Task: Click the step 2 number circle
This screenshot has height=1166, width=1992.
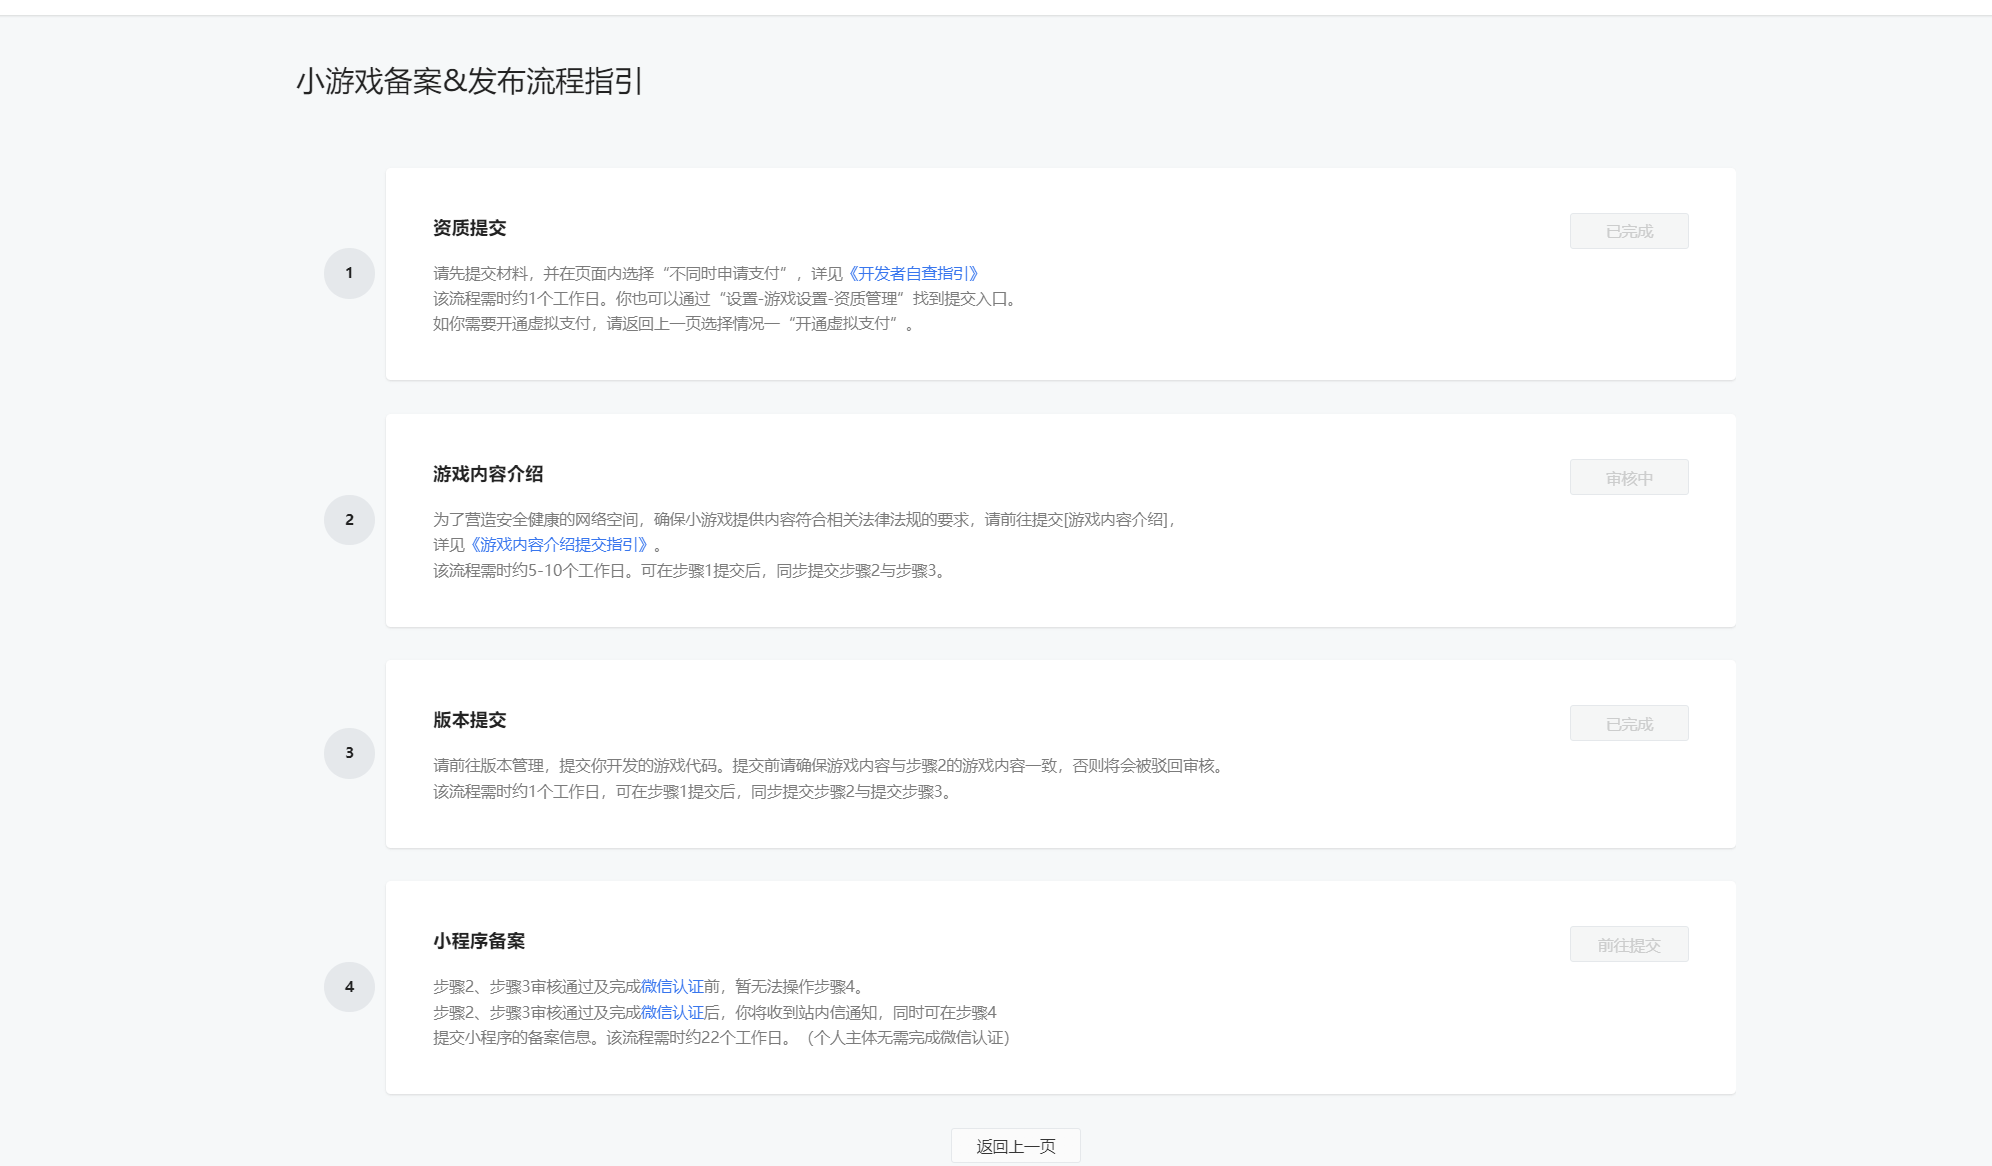Action: pyautogui.click(x=349, y=520)
